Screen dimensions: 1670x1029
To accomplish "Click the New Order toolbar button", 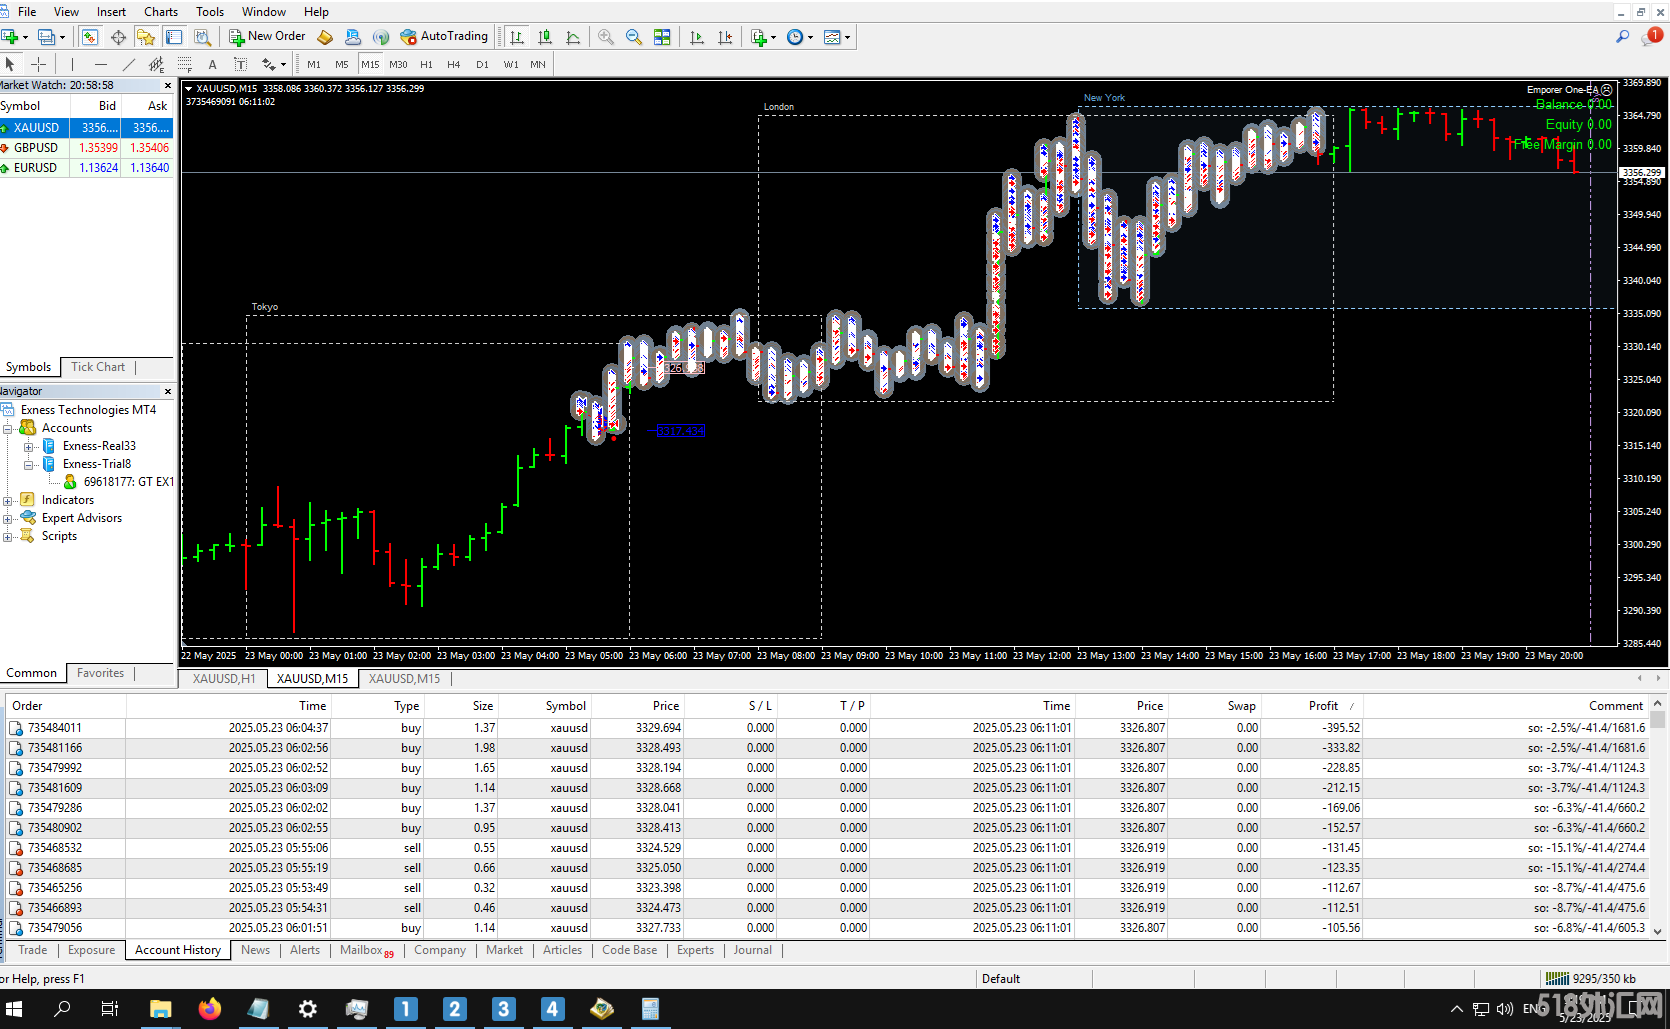I will 267,37.
